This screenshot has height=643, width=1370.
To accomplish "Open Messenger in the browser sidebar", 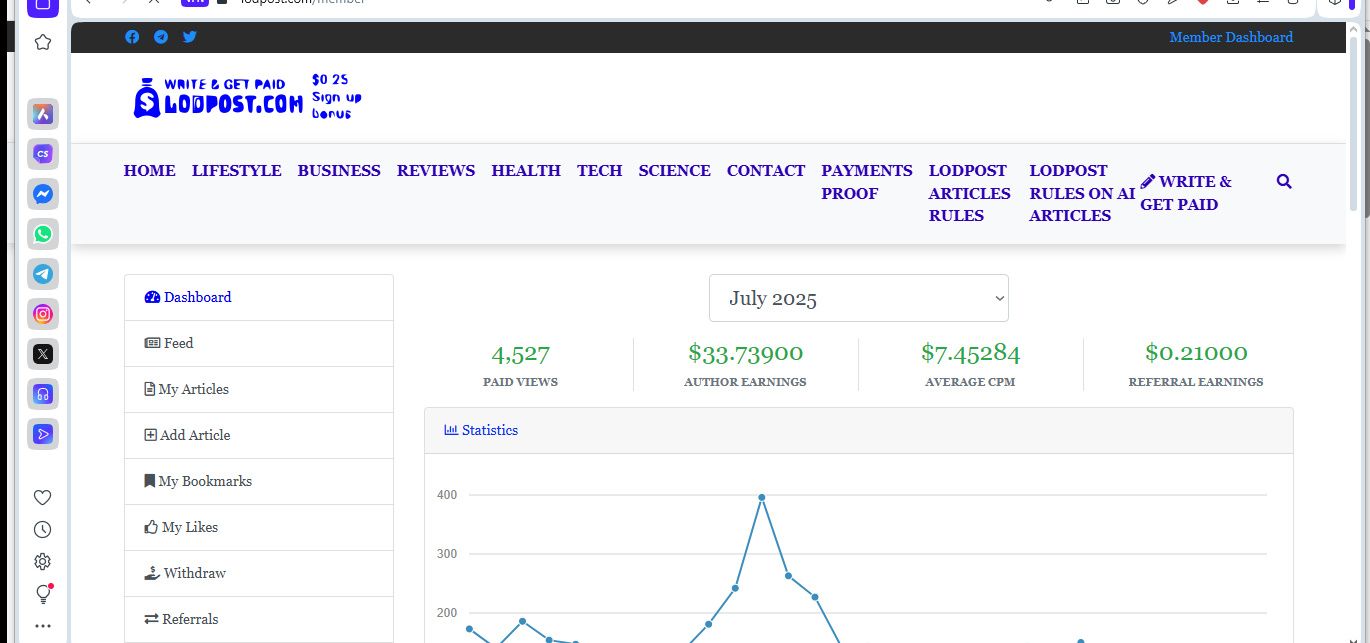I will [x=43, y=194].
